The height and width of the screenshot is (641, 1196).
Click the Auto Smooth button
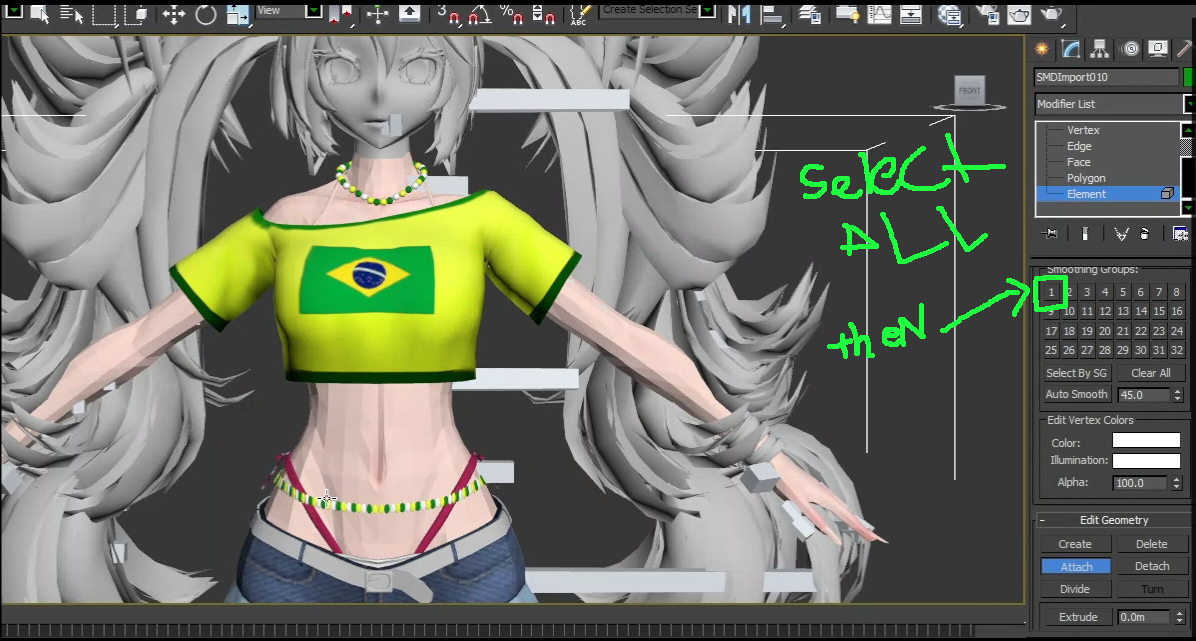[1075, 395]
